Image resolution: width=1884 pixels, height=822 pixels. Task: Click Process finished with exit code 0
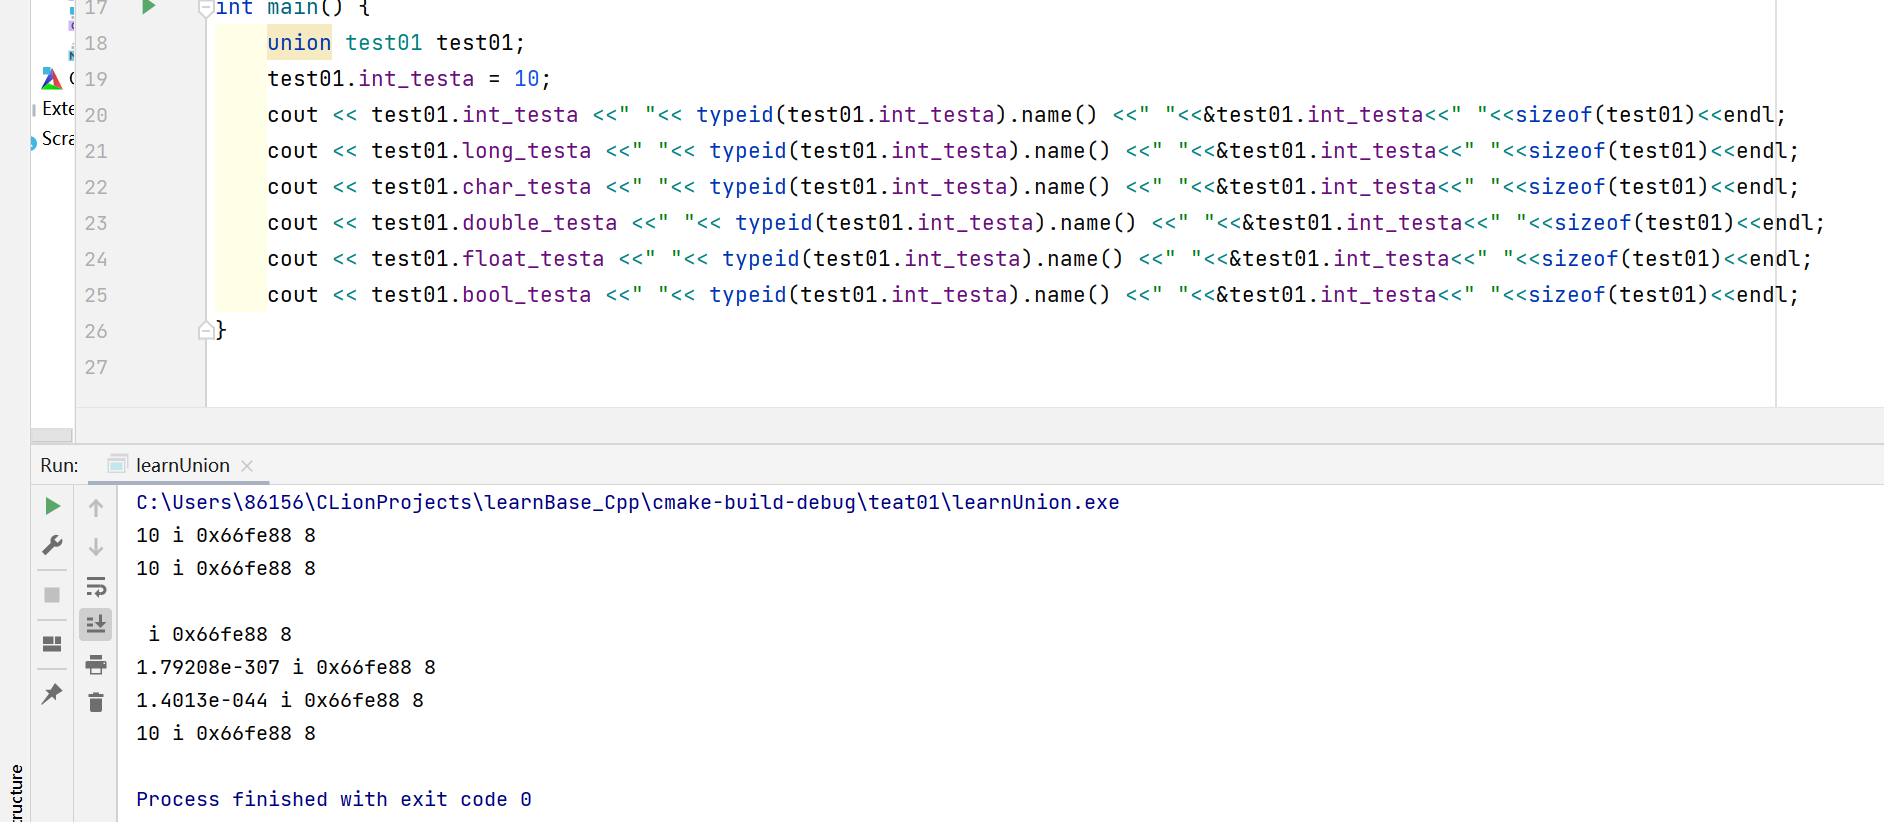(x=334, y=799)
